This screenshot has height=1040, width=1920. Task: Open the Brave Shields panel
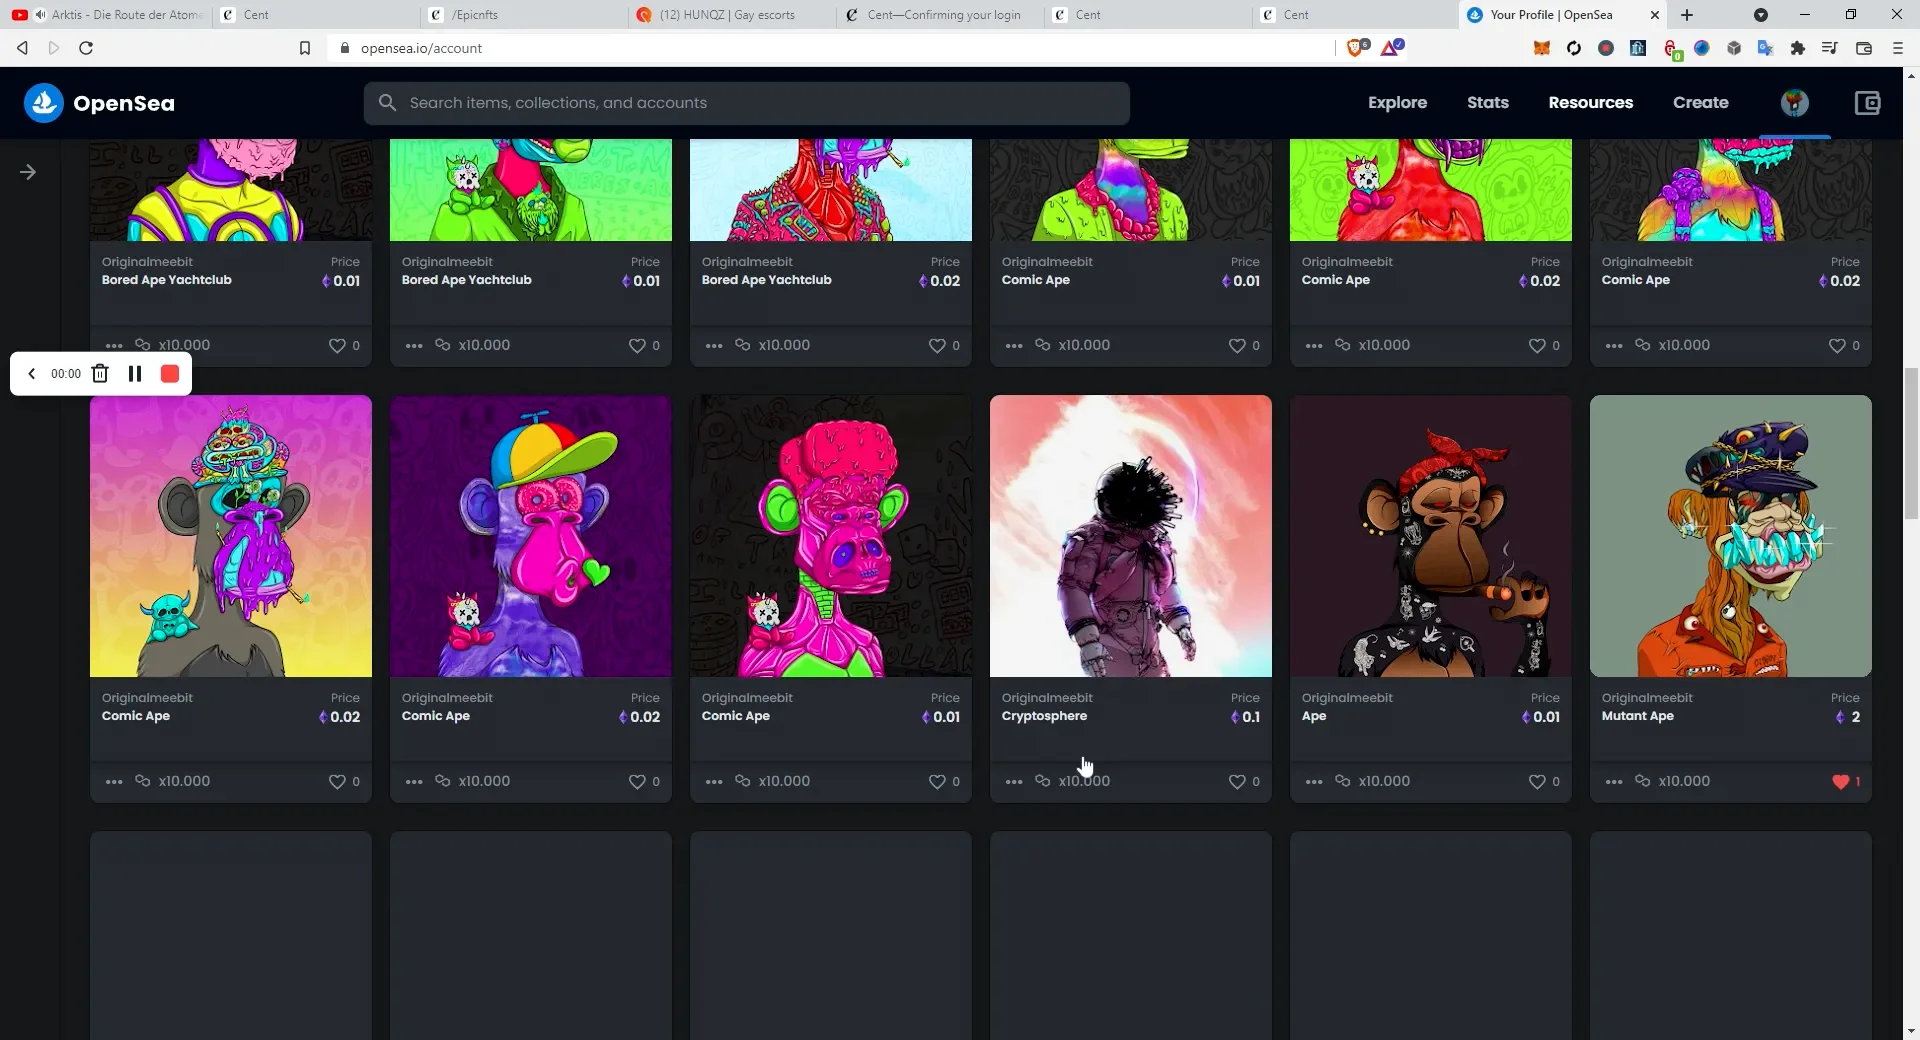[x=1357, y=47]
